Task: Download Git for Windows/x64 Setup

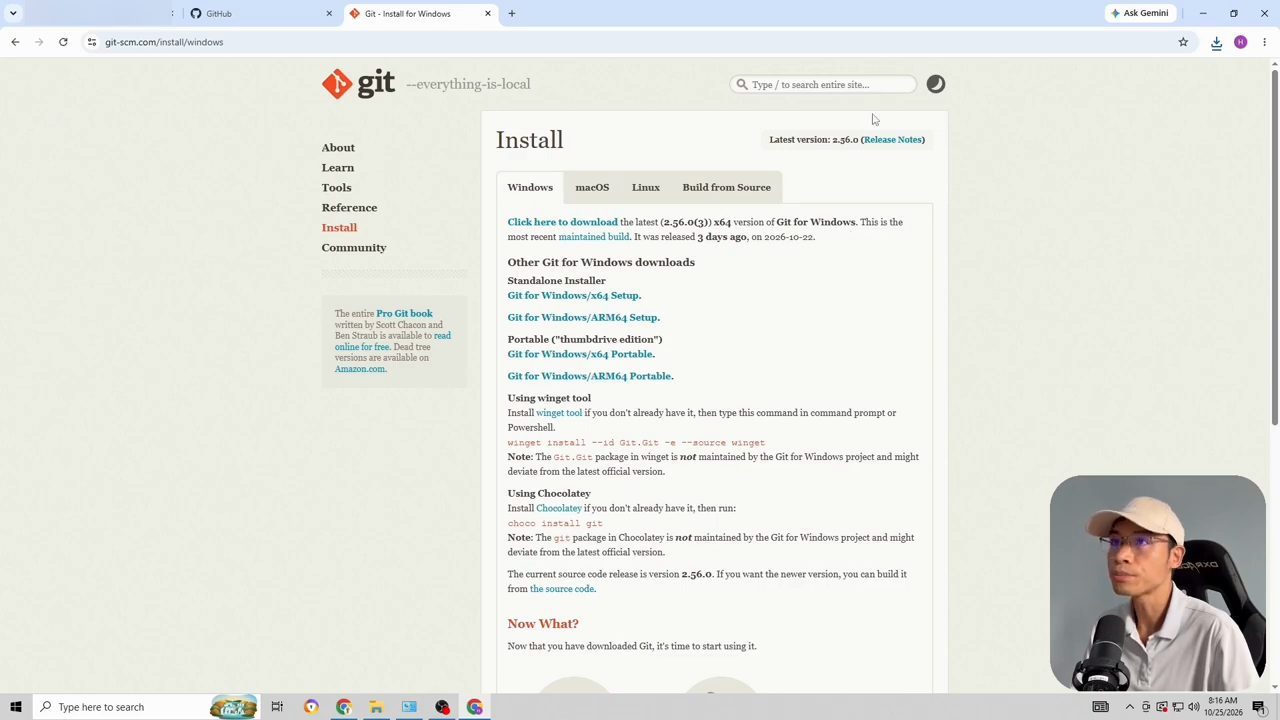Action: pos(574,296)
